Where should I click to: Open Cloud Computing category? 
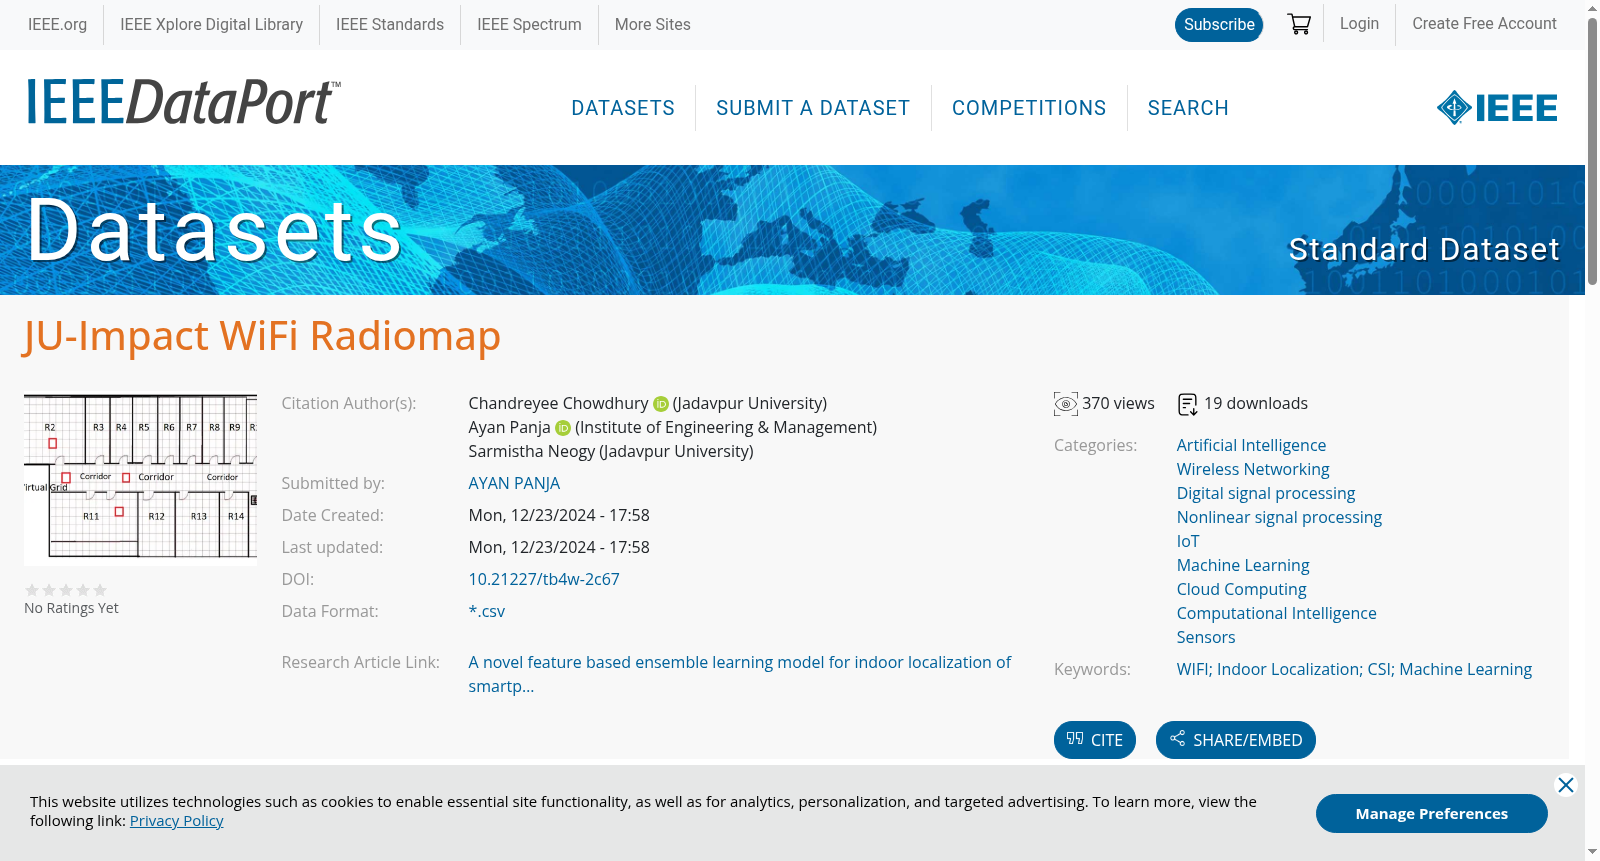[x=1242, y=590]
